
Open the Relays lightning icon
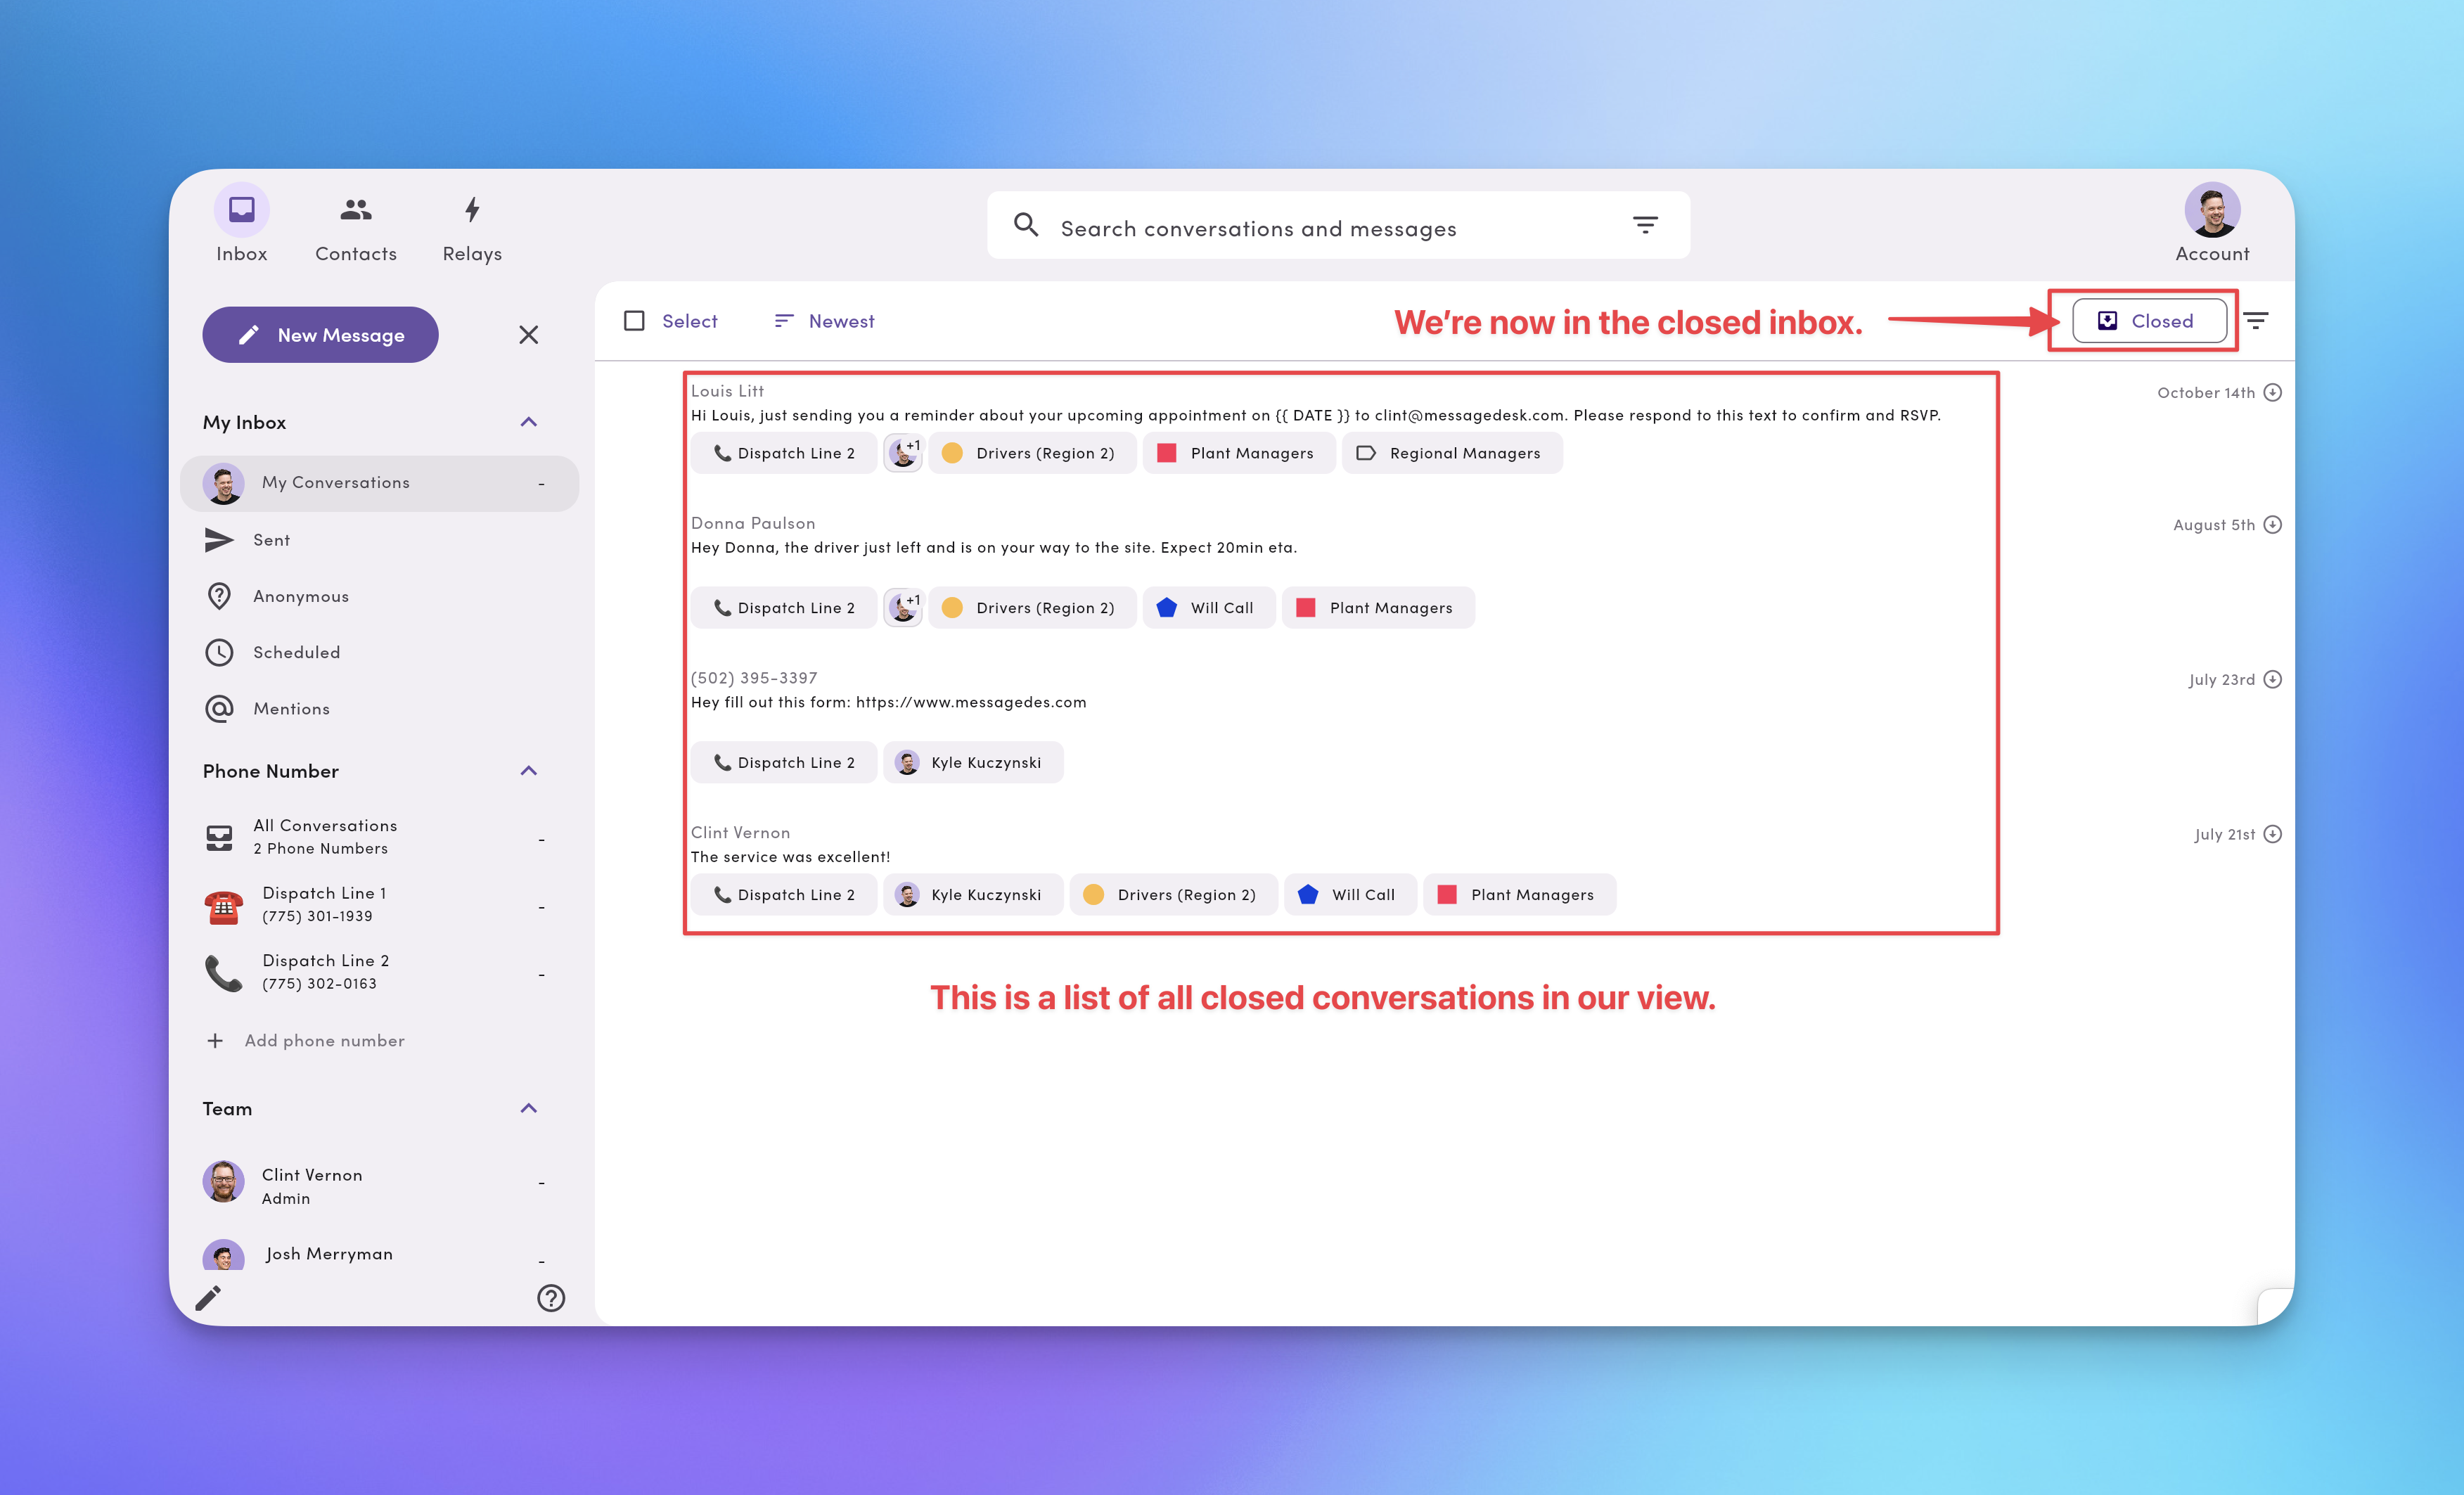(472, 210)
